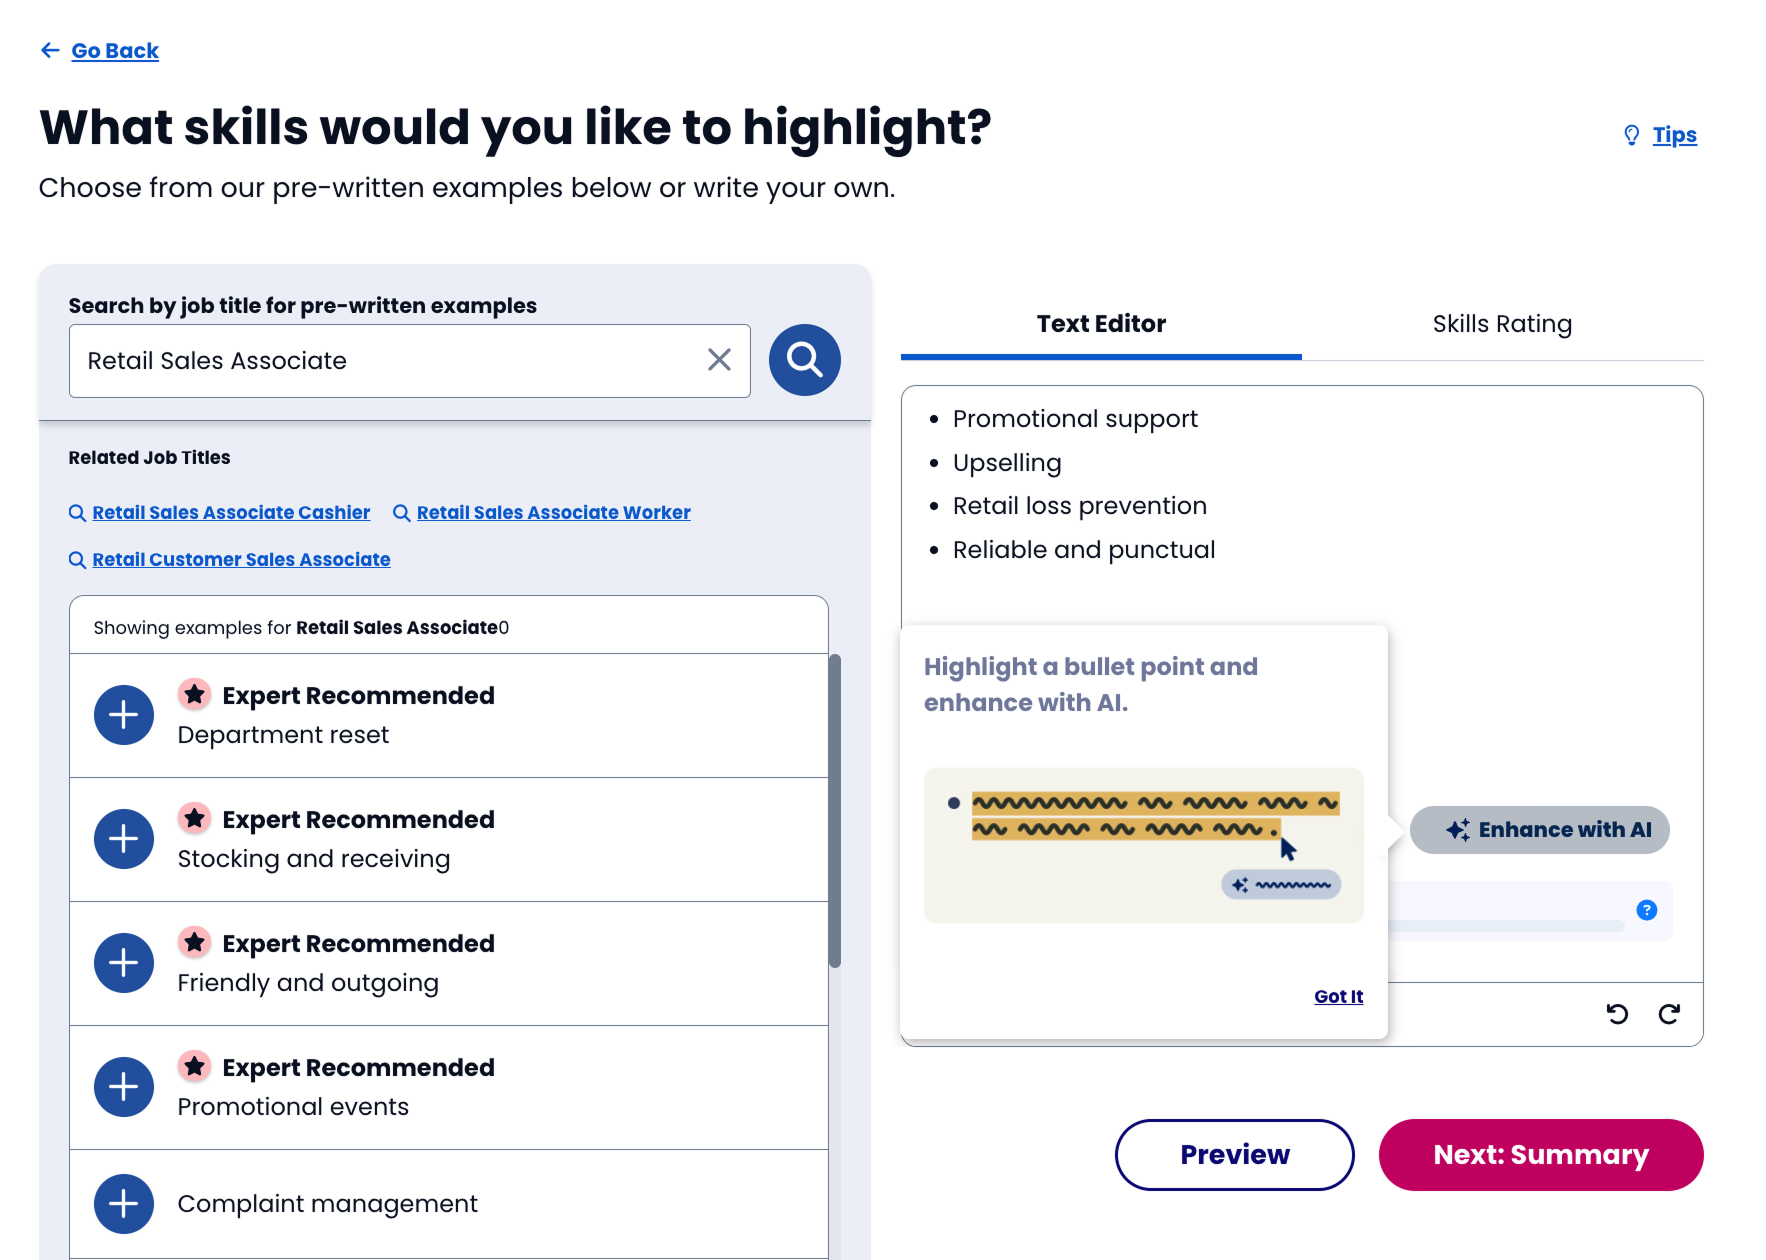Dismiss the tooltip with Got It
This screenshot has height=1260, width=1766.
click(x=1338, y=996)
